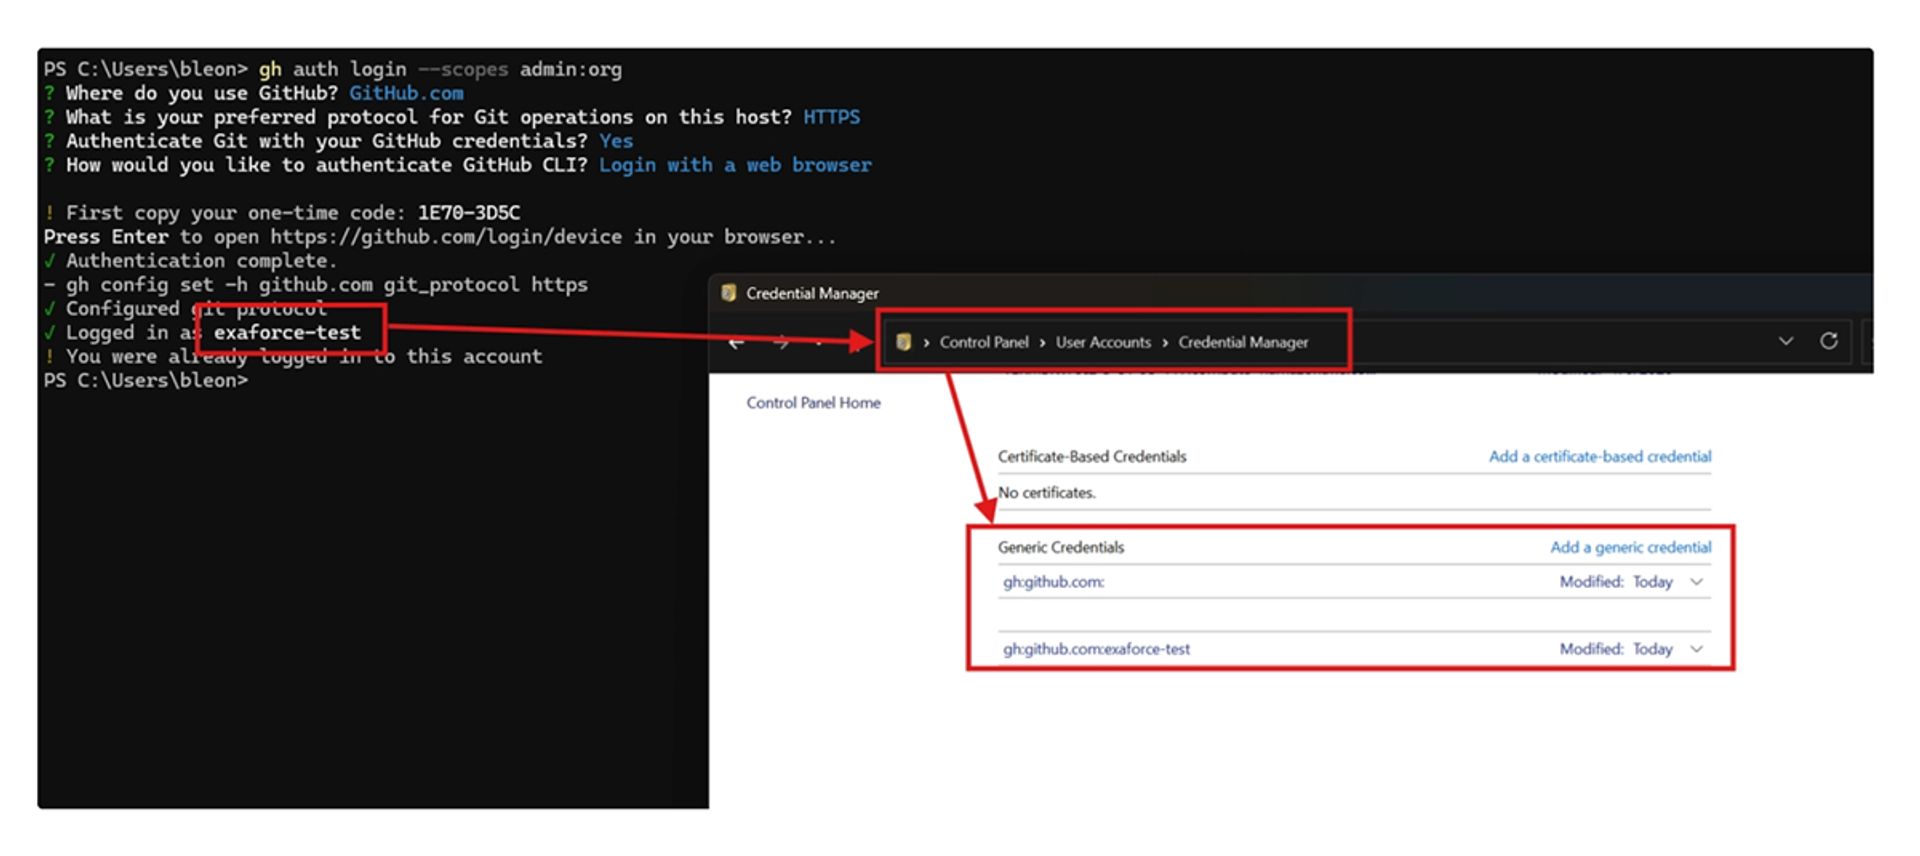Screen dimensions: 1920x856
Task: Select the Credential Manager breadcrumb segment
Action: pyautogui.click(x=1243, y=342)
